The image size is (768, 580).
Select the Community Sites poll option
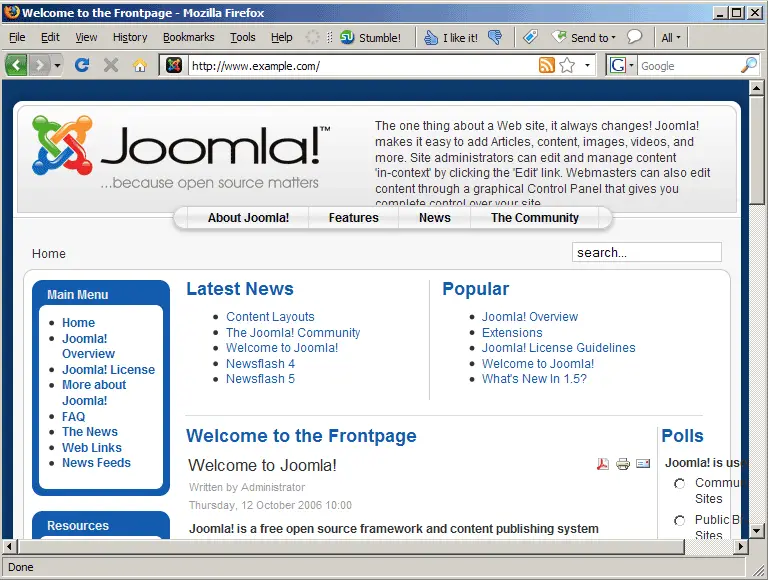coord(679,484)
